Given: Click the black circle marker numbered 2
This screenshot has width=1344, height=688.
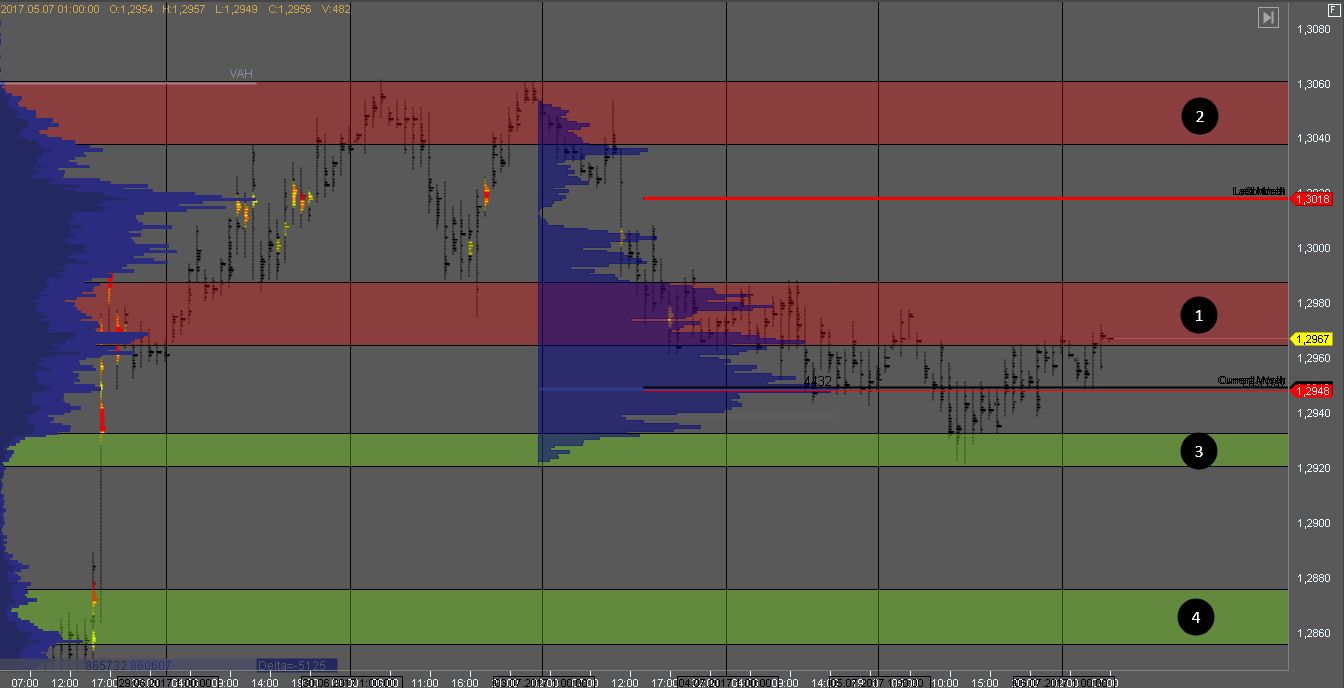Looking at the screenshot, I should pyautogui.click(x=1199, y=117).
